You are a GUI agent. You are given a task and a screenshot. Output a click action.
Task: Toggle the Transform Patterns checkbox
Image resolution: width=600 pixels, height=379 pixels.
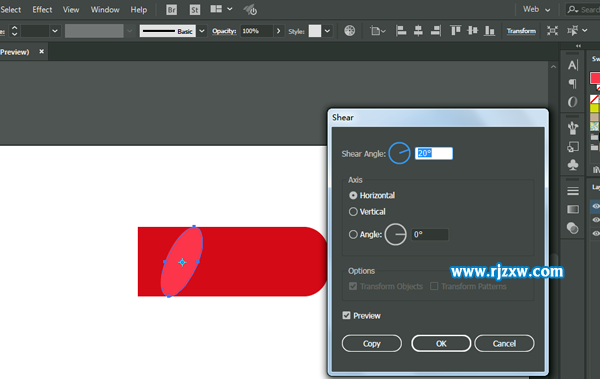point(434,286)
